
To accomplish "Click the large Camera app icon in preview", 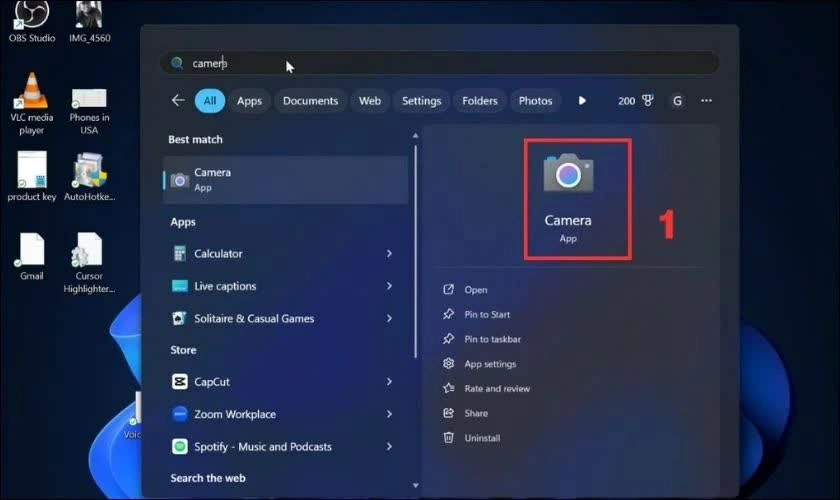I will coord(568,173).
